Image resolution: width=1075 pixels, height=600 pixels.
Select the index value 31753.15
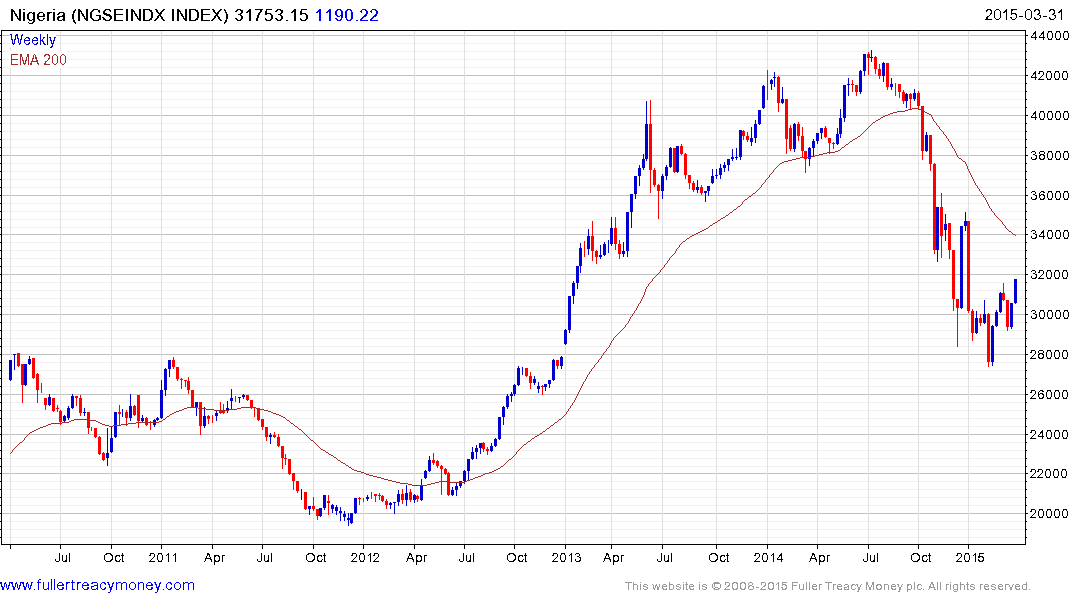pos(271,15)
